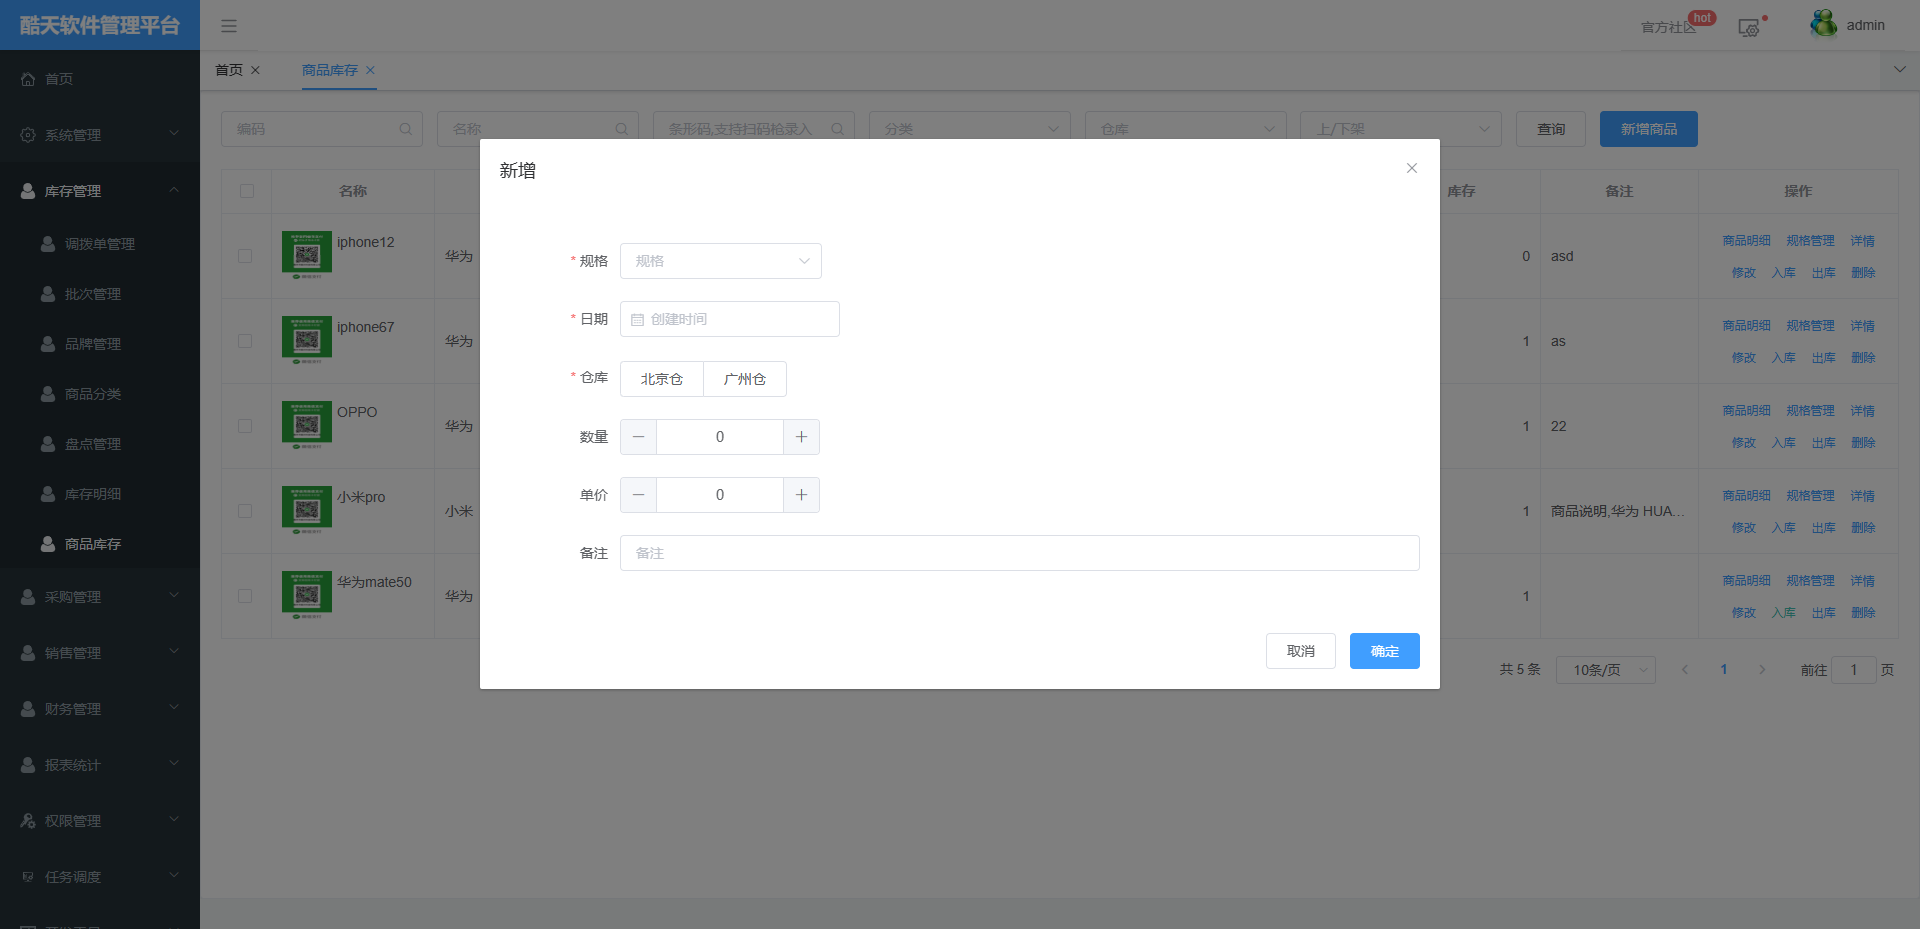1920x929 pixels.
Task: Click the 取消 button
Action: click(x=1300, y=651)
